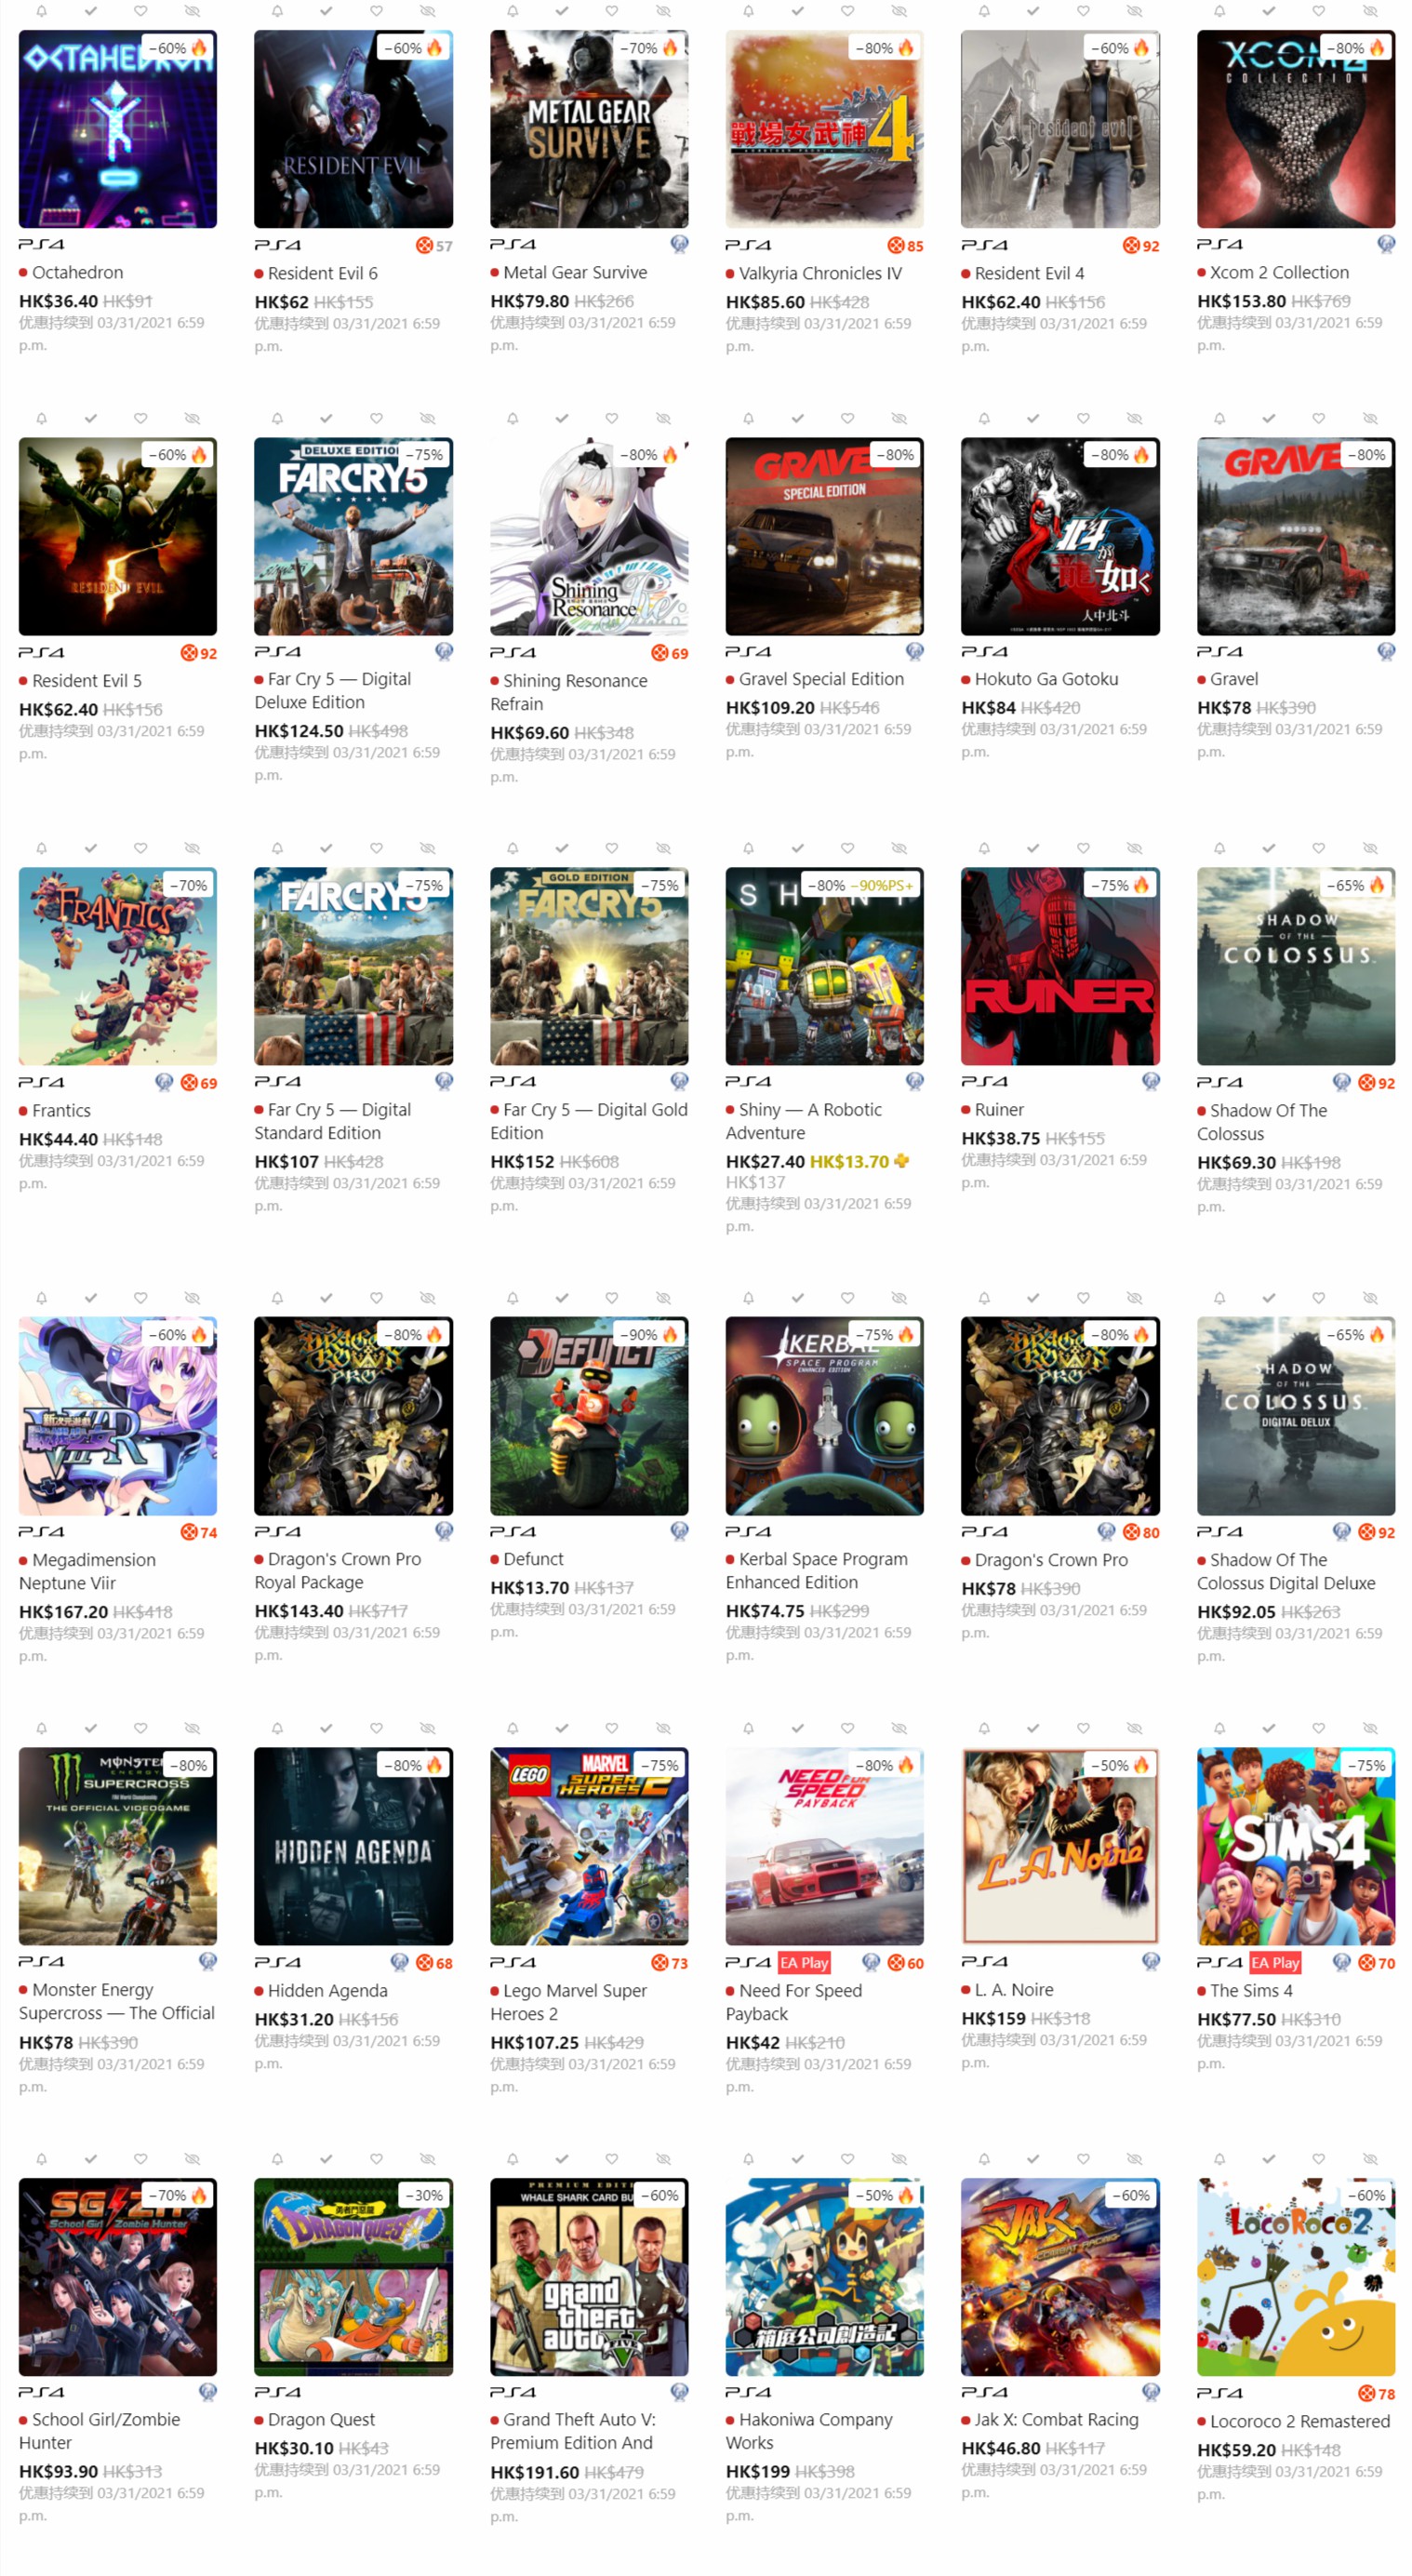Click the platinum trophy icon on Xcom 2 Collection
This screenshot has height=2576, width=1412.
tap(1385, 244)
